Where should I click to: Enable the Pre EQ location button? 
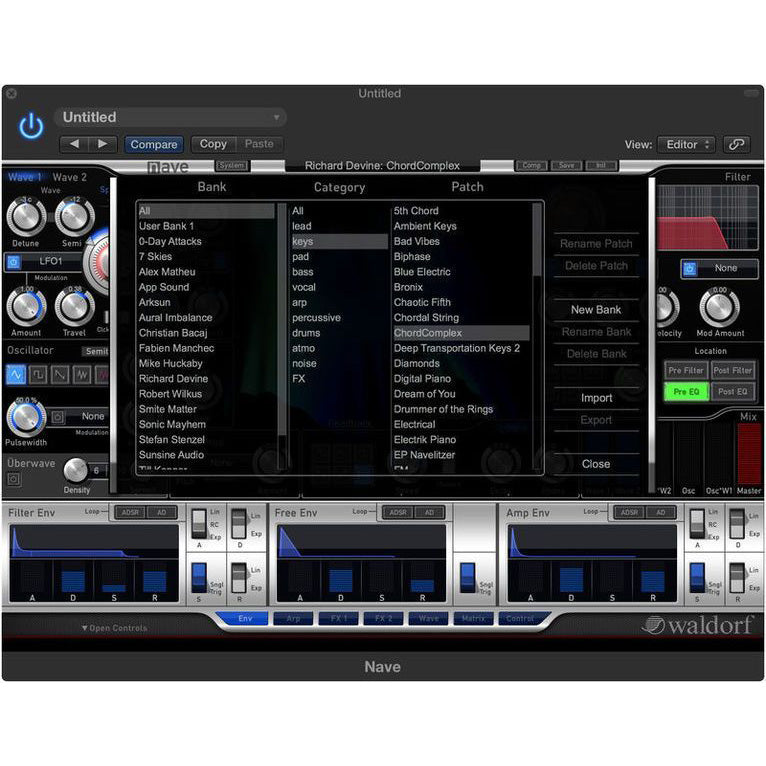pyautogui.click(x=686, y=392)
